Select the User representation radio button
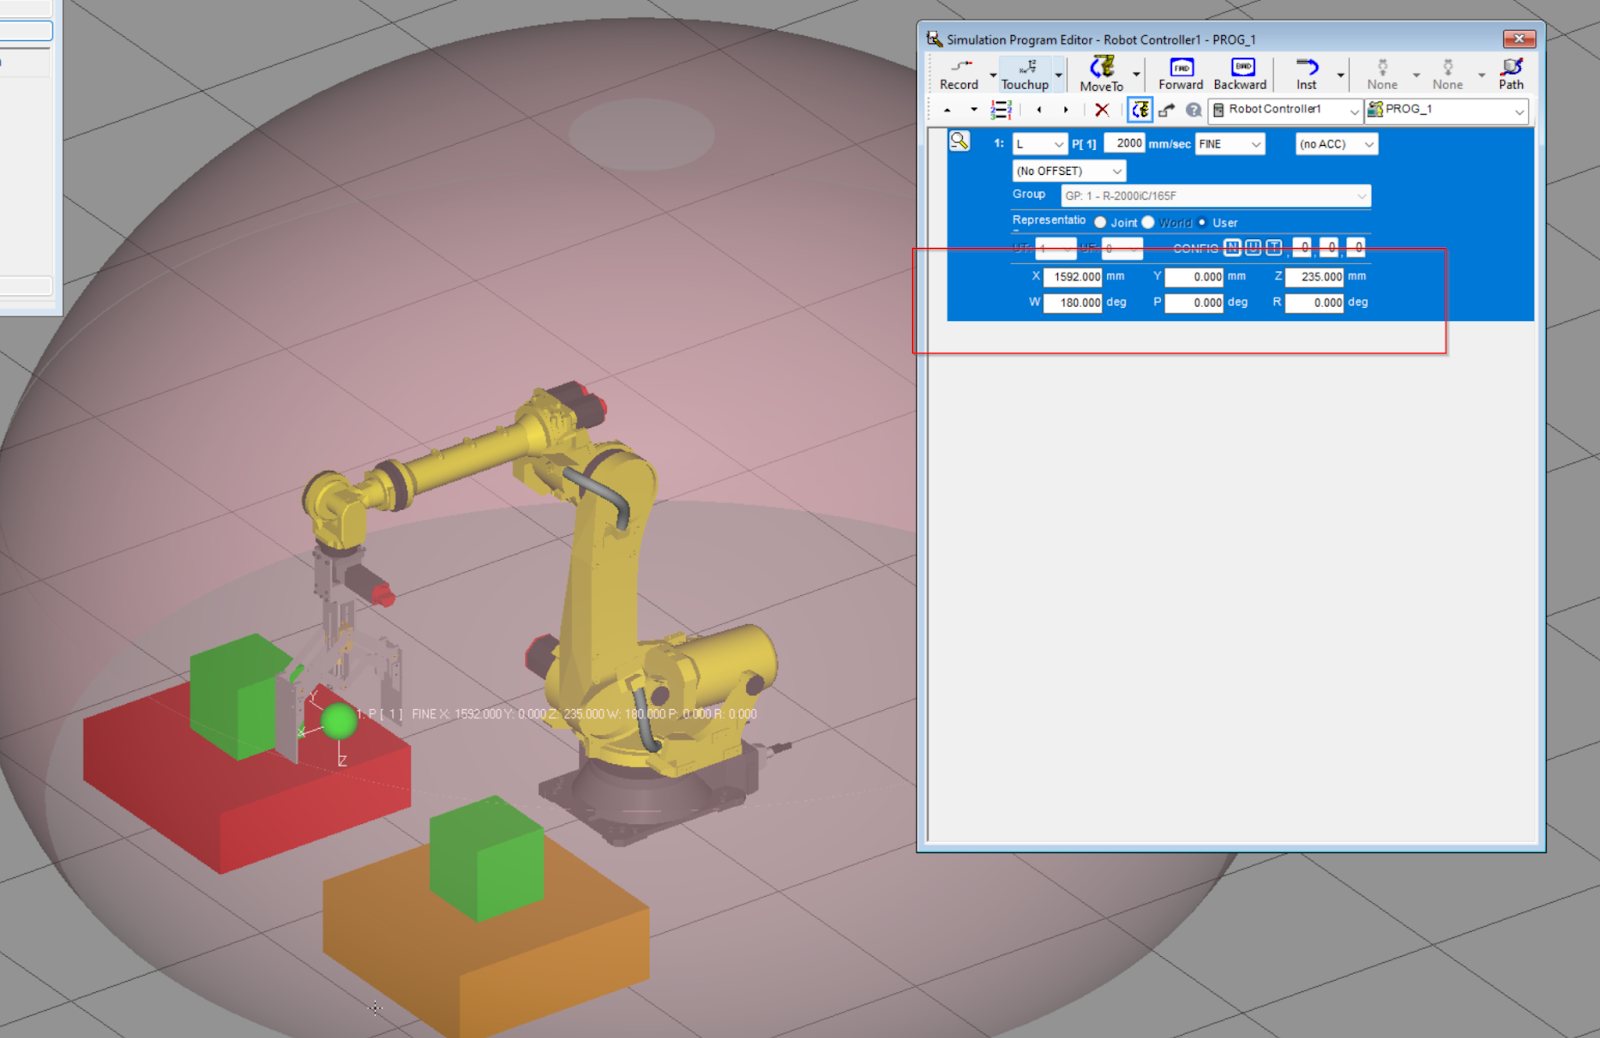This screenshot has width=1600, height=1038. tap(1202, 222)
